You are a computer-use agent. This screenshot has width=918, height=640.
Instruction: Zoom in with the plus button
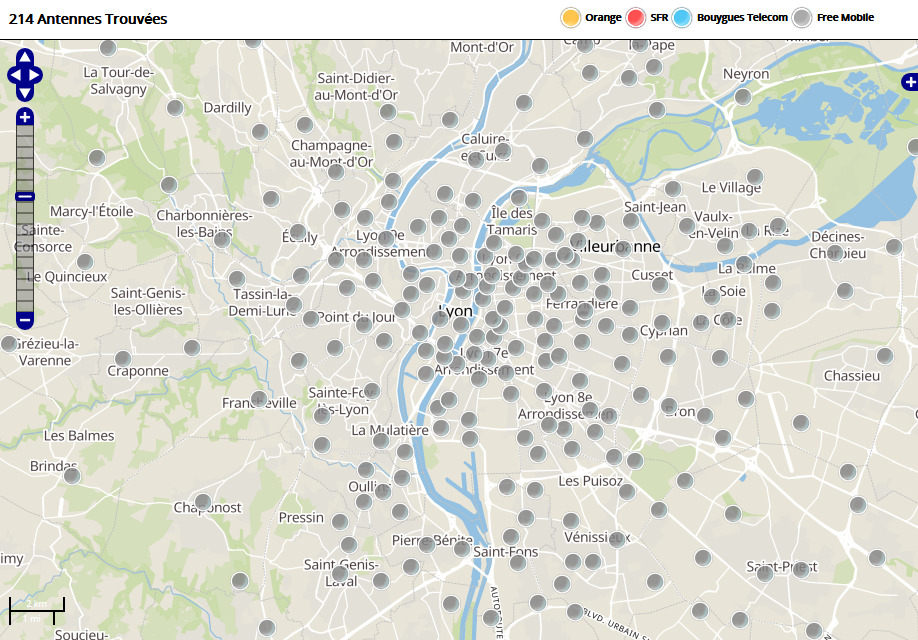(x=25, y=117)
